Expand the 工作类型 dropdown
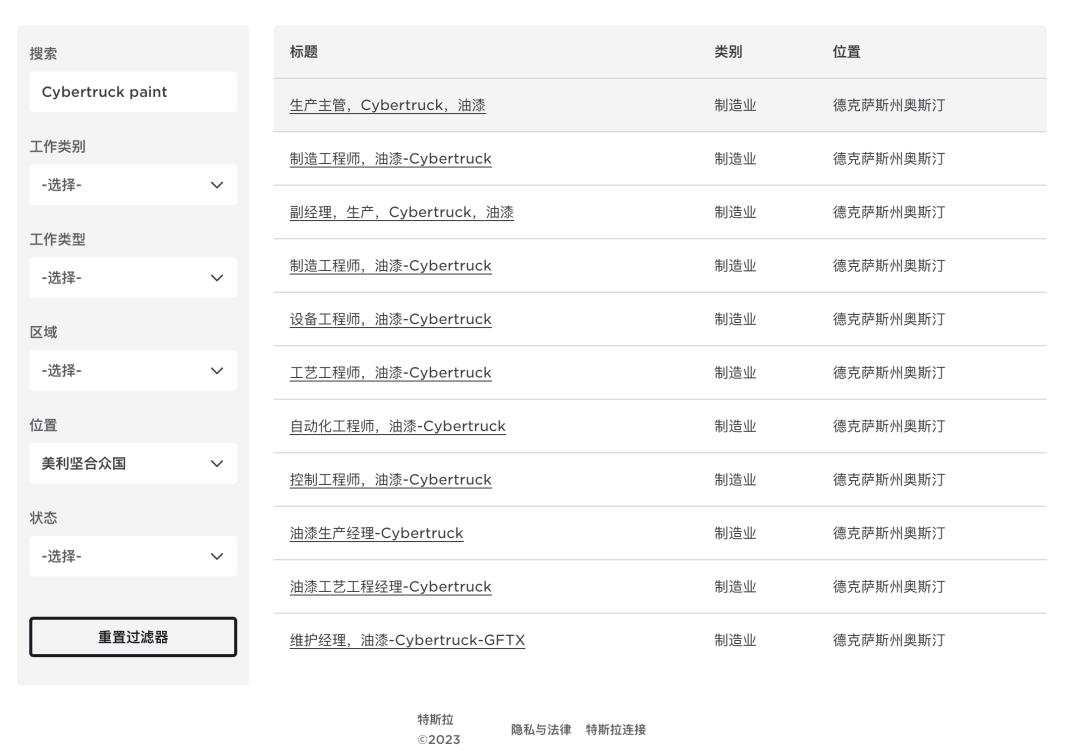The width and height of the screenshot is (1080, 751). point(133,278)
